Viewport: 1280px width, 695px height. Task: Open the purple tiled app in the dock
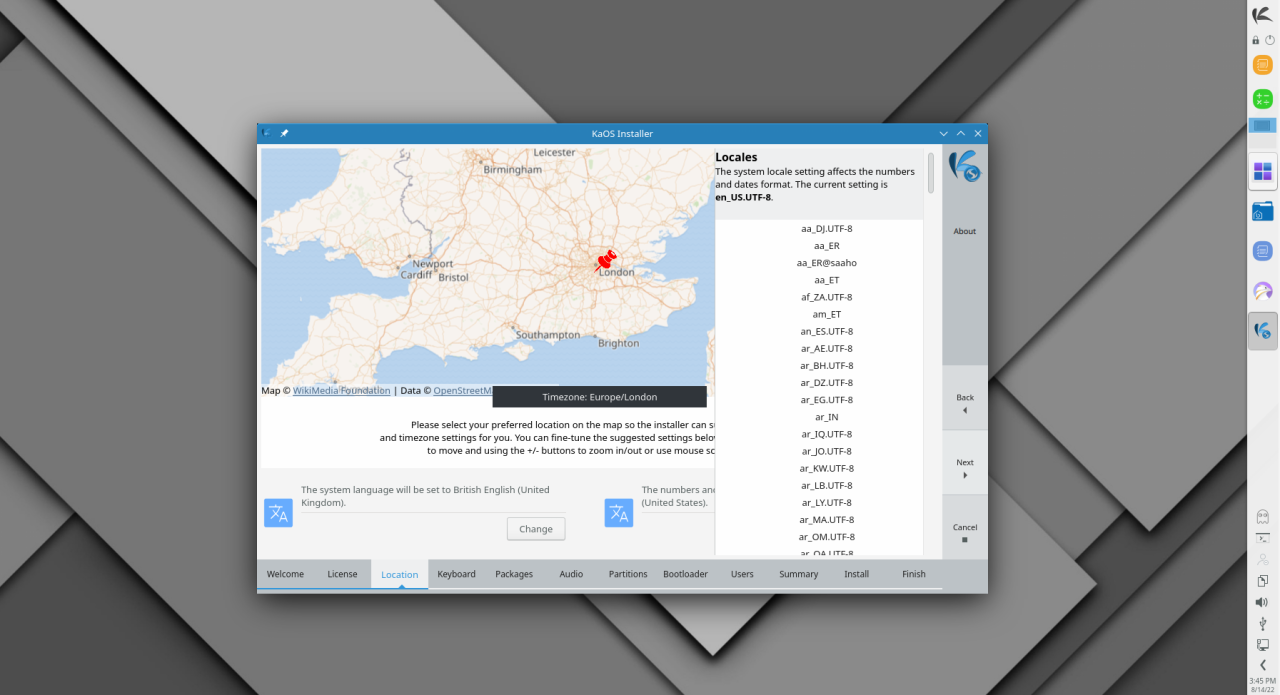[x=1262, y=172]
